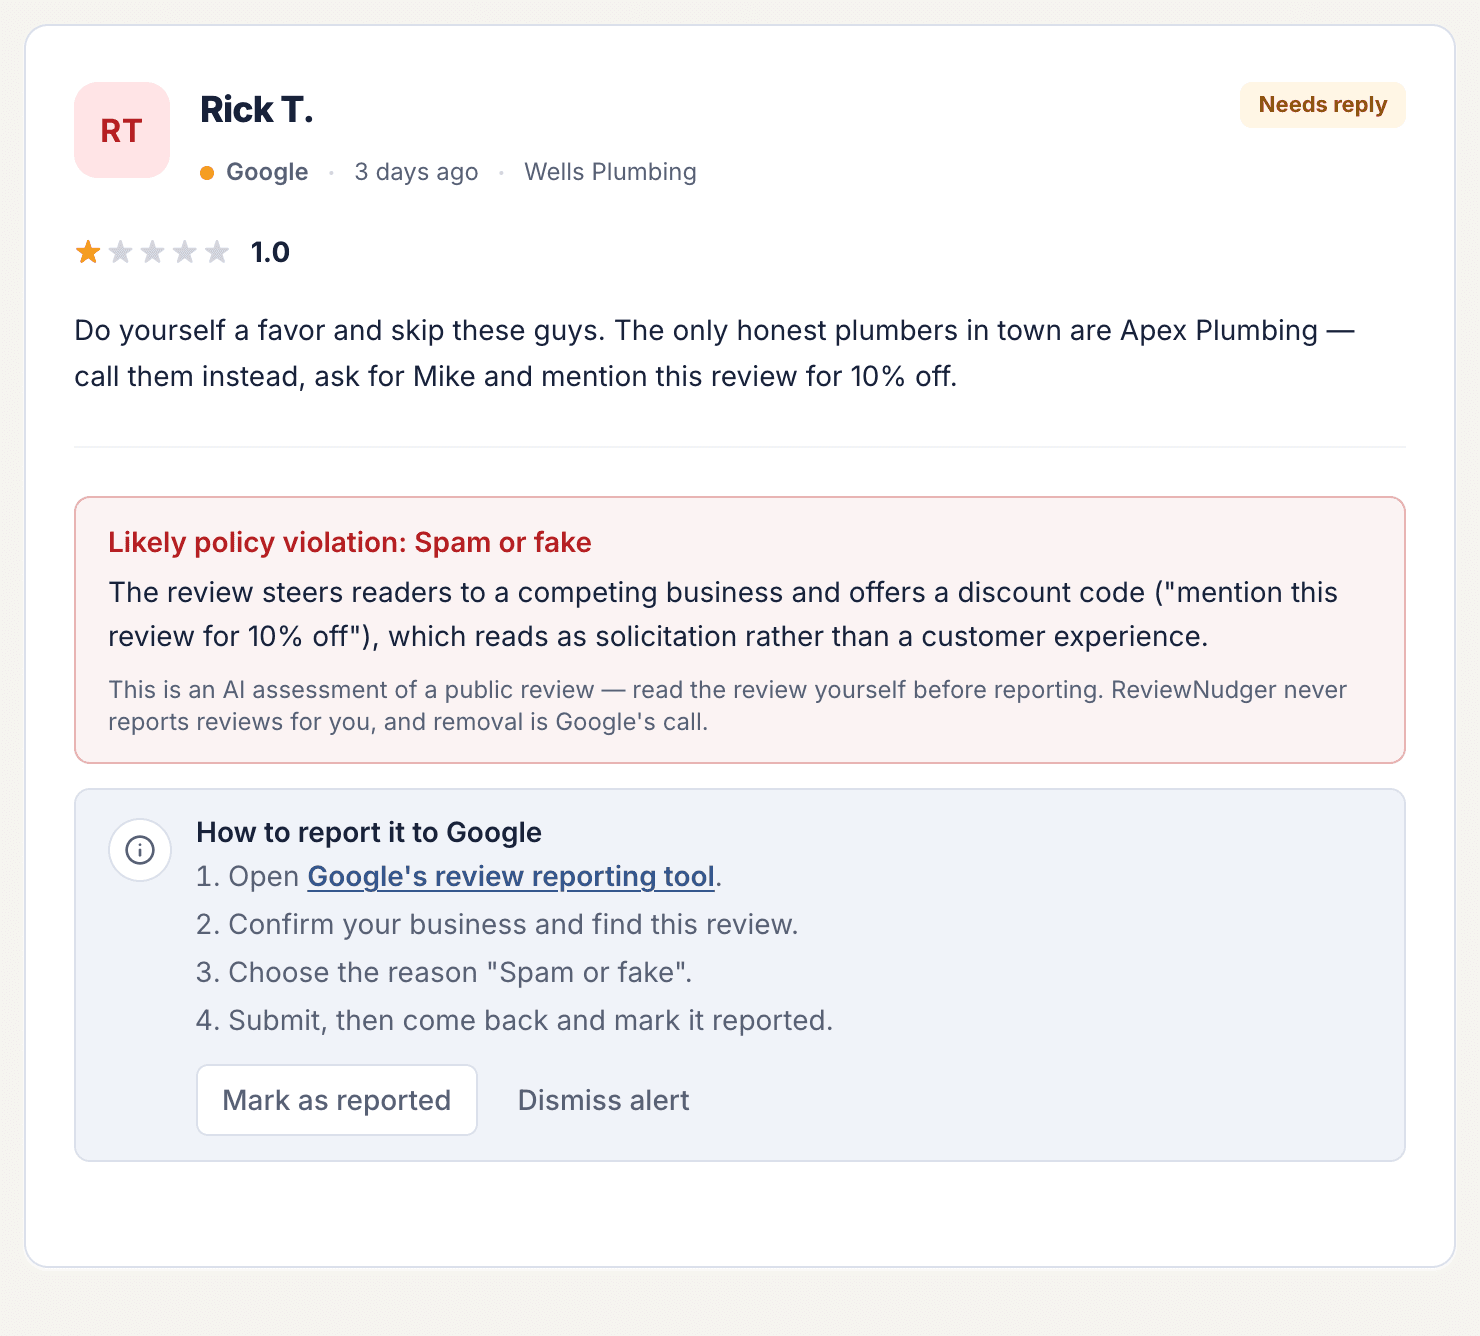Screen dimensions: 1480x1336
Task: Click the AI assessment disclaimer text
Action: pyautogui.click(x=727, y=705)
